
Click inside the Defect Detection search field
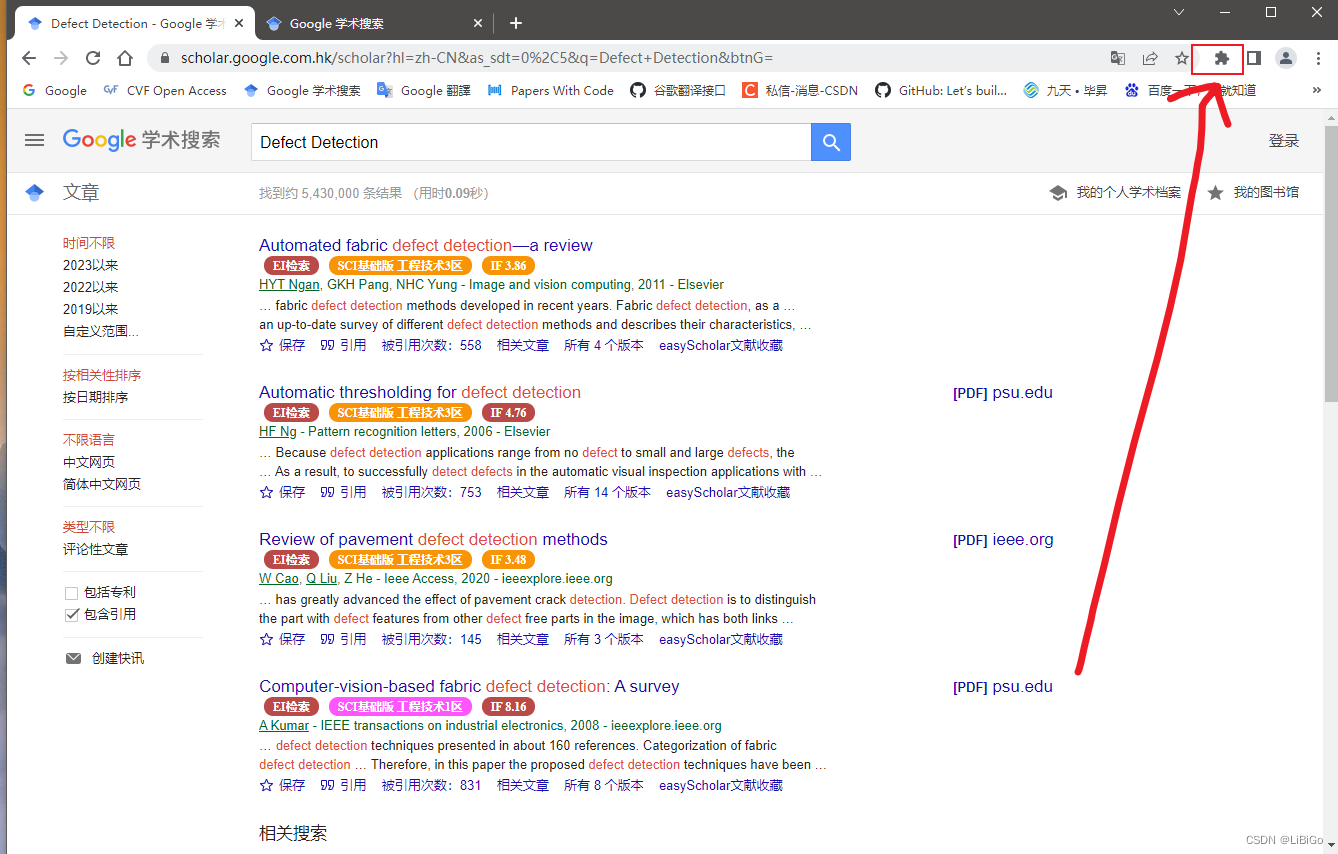point(530,142)
